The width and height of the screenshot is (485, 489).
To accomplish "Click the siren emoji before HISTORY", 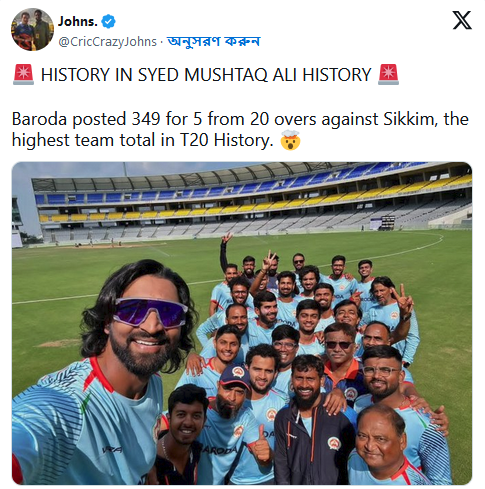I will point(23,74).
